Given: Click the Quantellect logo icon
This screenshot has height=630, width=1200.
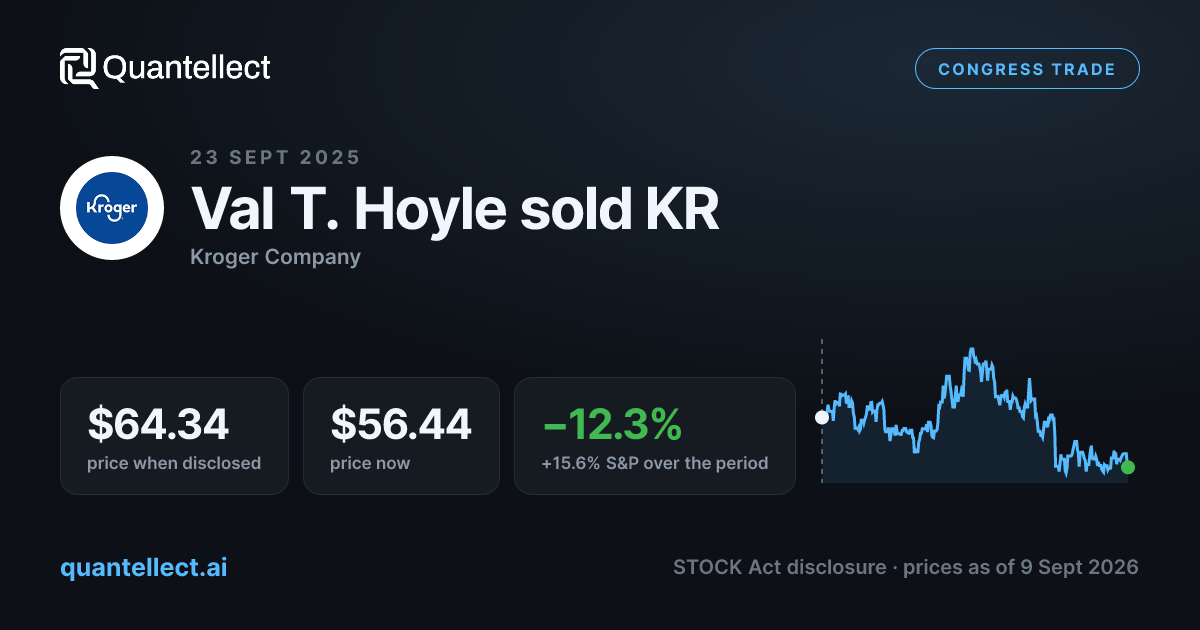Looking at the screenshot, I should pyautogui.click(x=79, y=68).
